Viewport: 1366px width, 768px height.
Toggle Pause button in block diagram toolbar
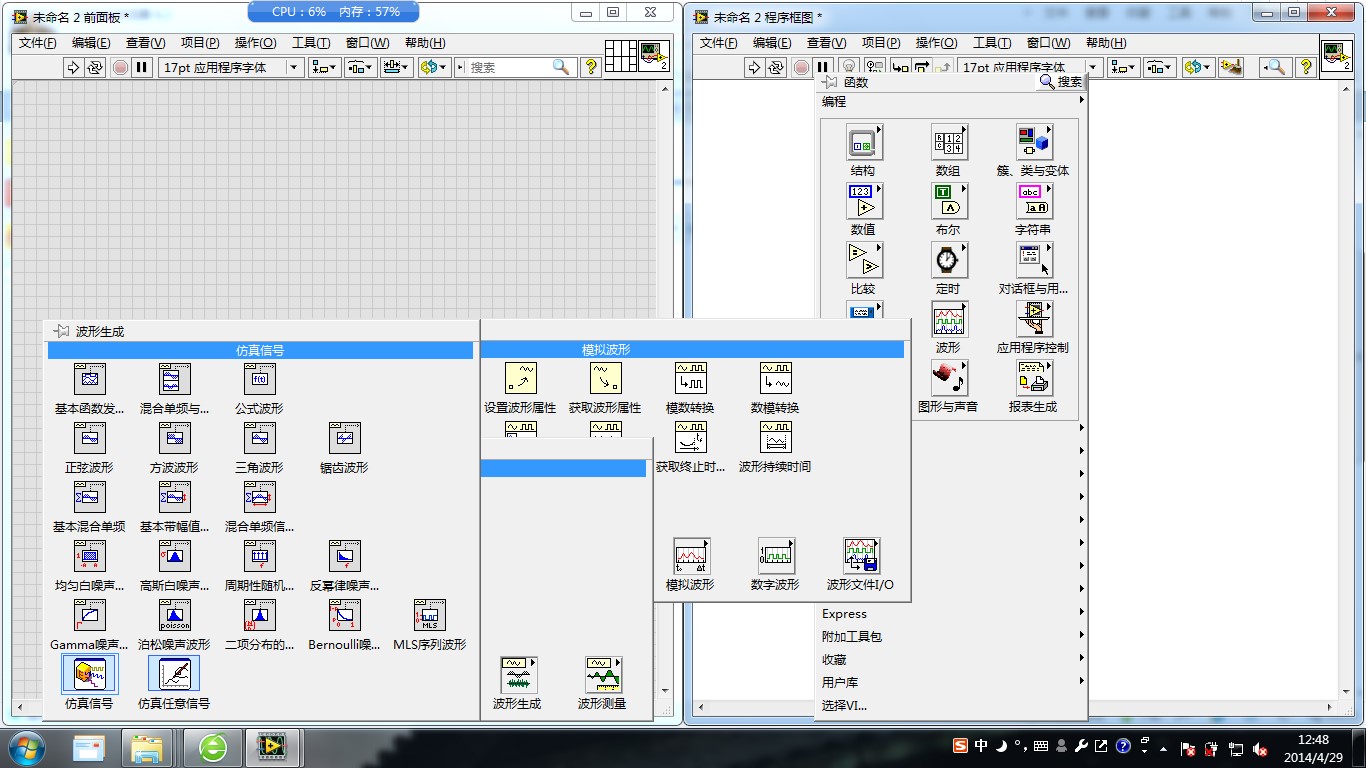823,67
